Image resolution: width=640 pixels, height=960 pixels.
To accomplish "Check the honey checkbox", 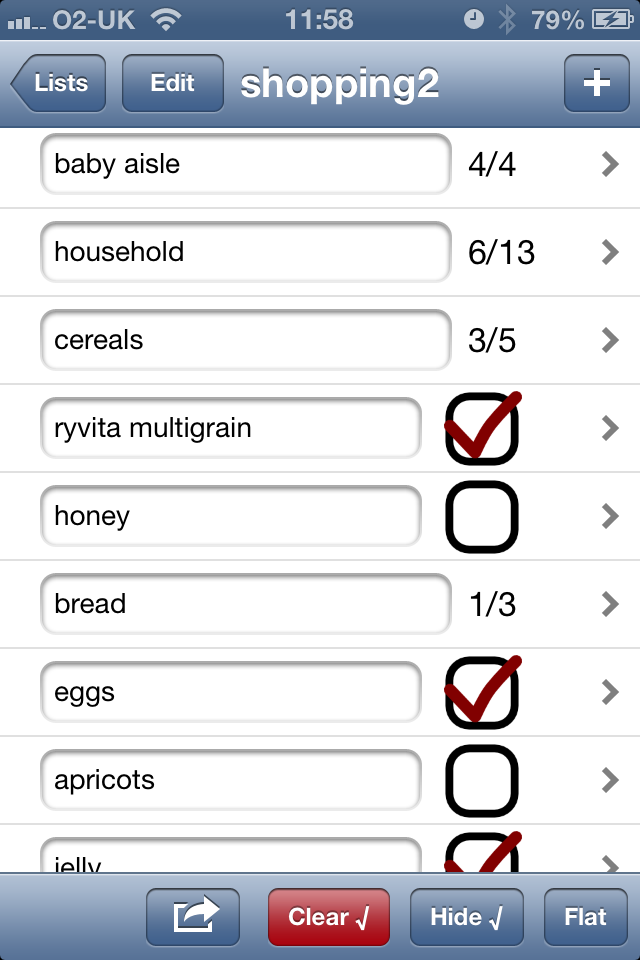I will coord(482,517).
